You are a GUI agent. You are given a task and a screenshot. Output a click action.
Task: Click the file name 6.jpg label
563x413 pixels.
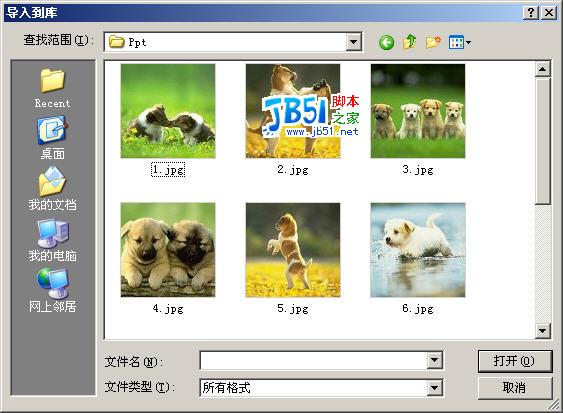[418, 308]
